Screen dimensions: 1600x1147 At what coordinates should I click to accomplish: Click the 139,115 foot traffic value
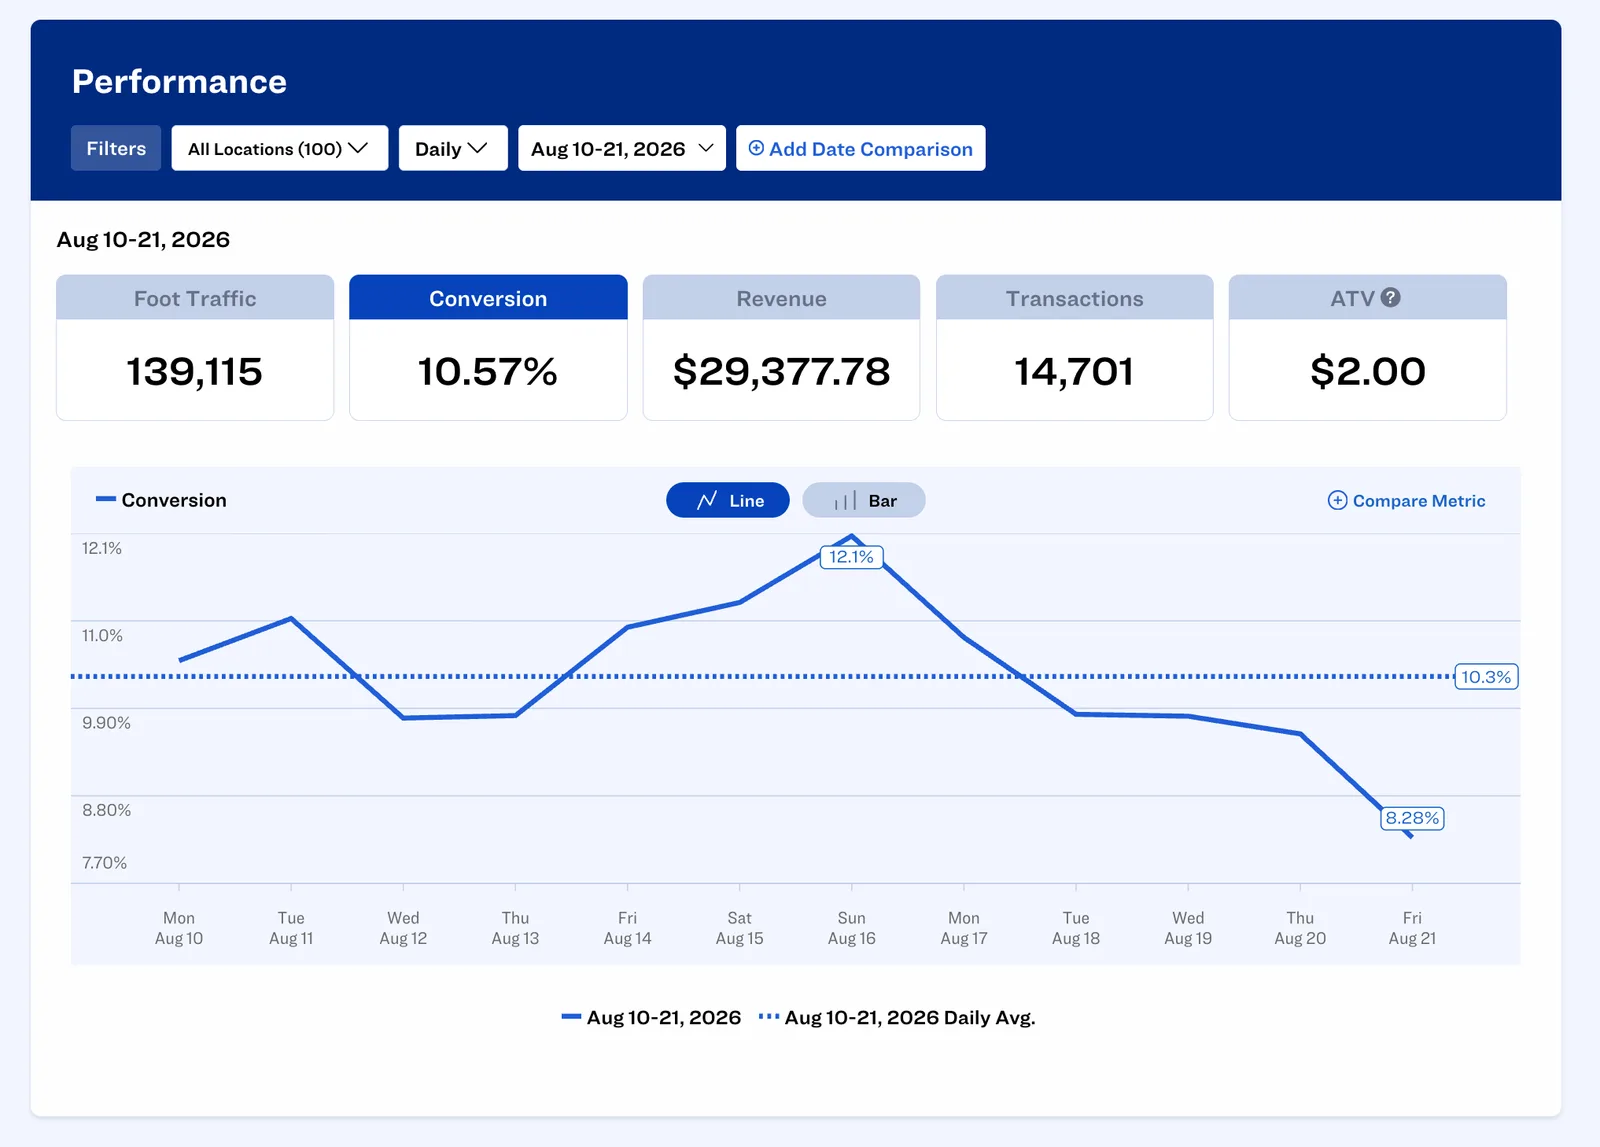[x=195, y=372]
